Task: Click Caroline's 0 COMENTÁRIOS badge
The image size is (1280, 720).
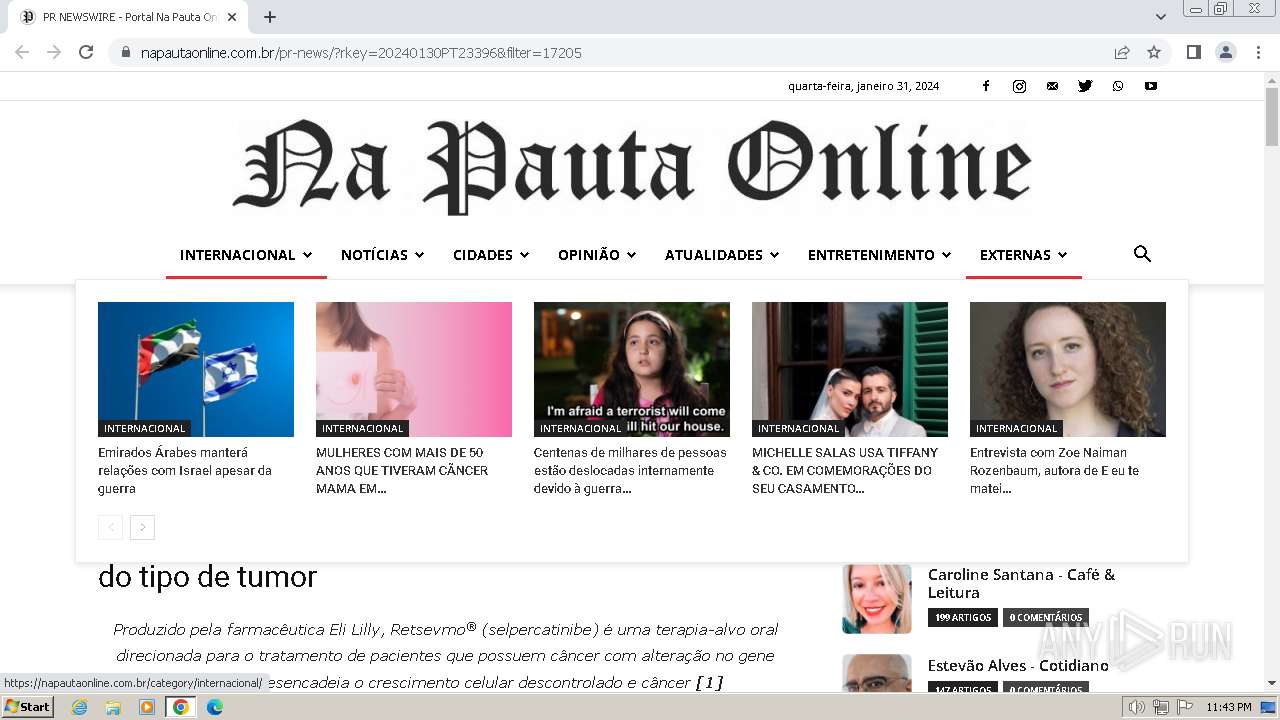Action: (x=1045, y=618)
